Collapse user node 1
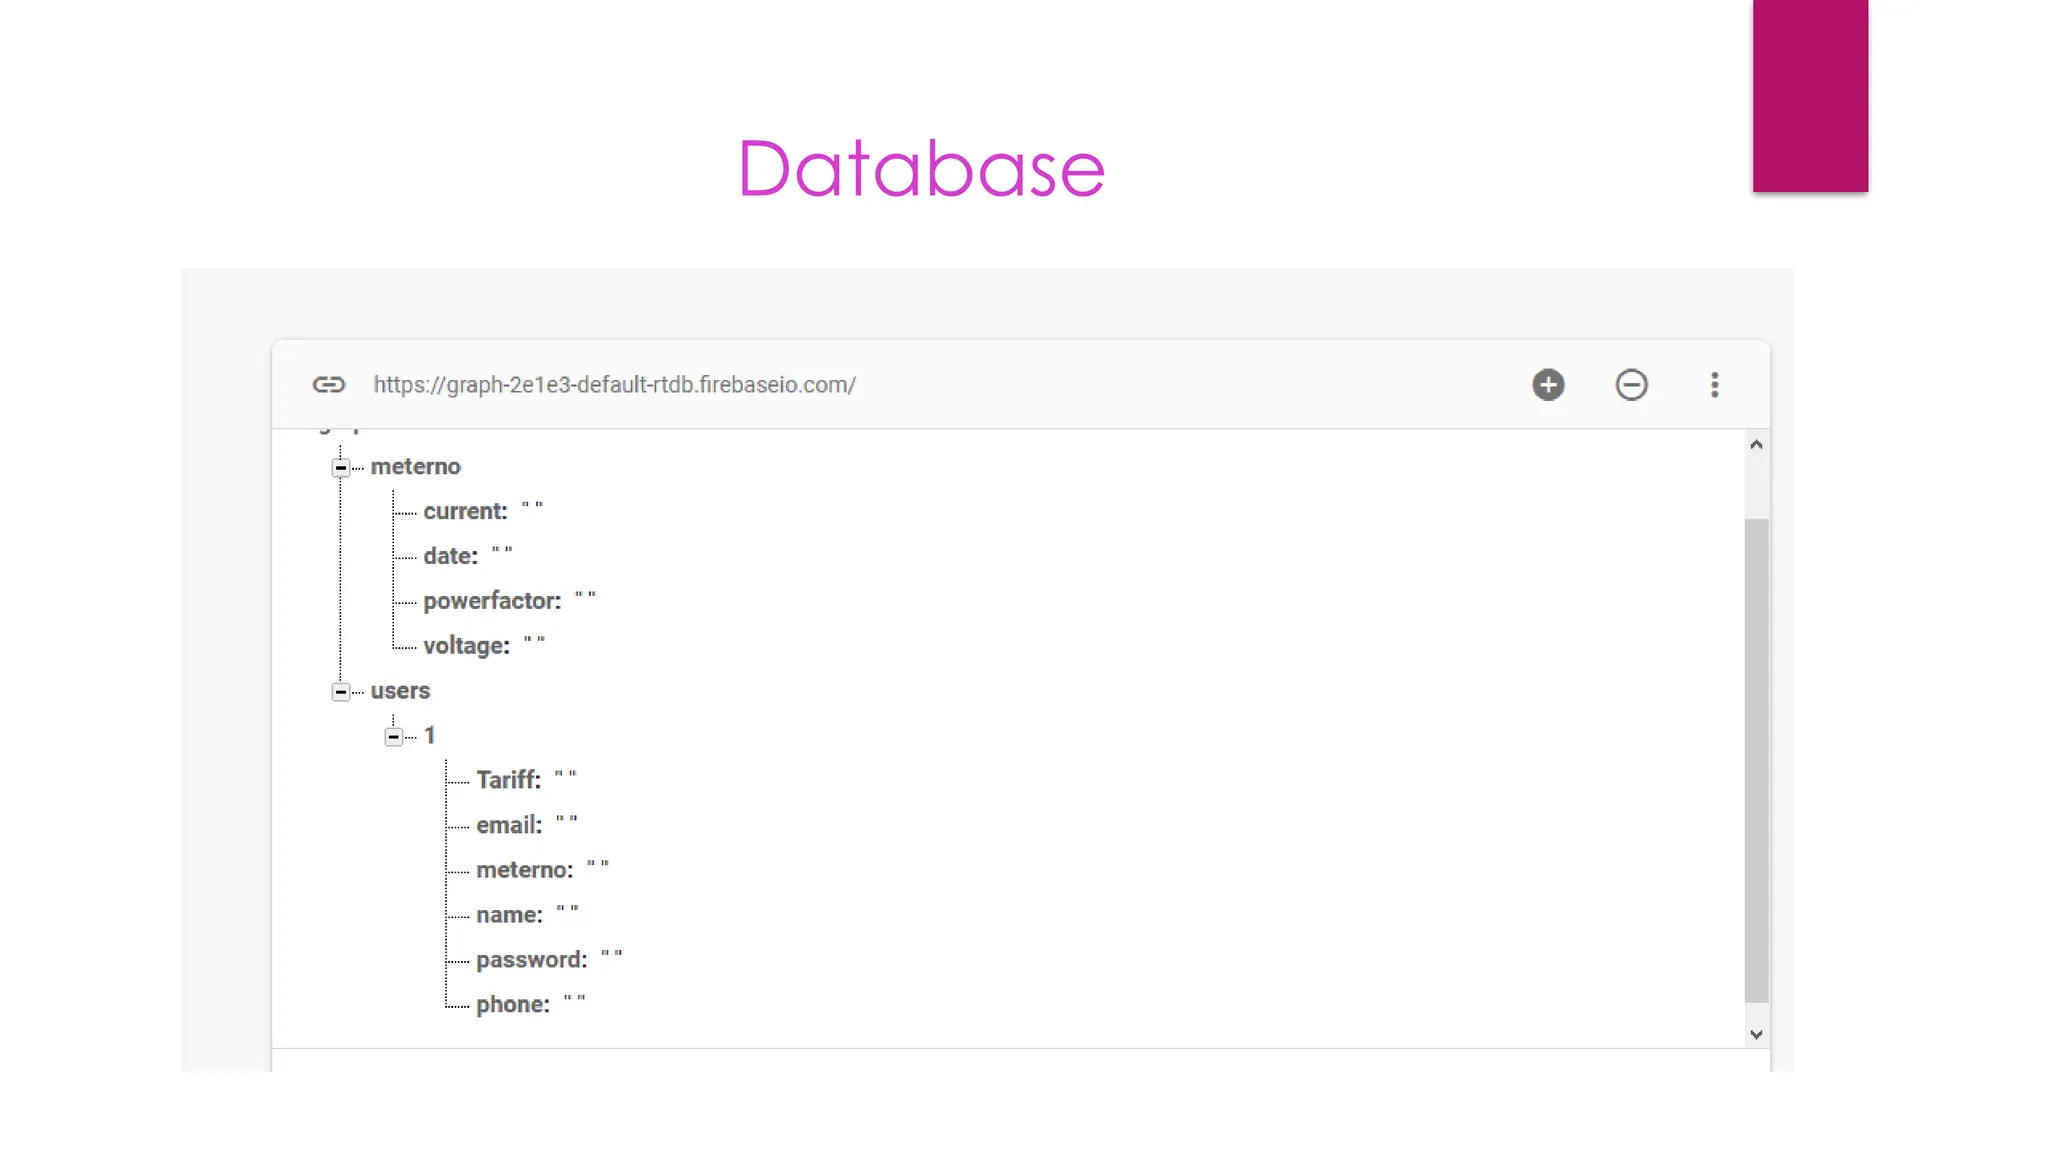The width and height of the screenshot is (2048, 1152). click(394, 736)
